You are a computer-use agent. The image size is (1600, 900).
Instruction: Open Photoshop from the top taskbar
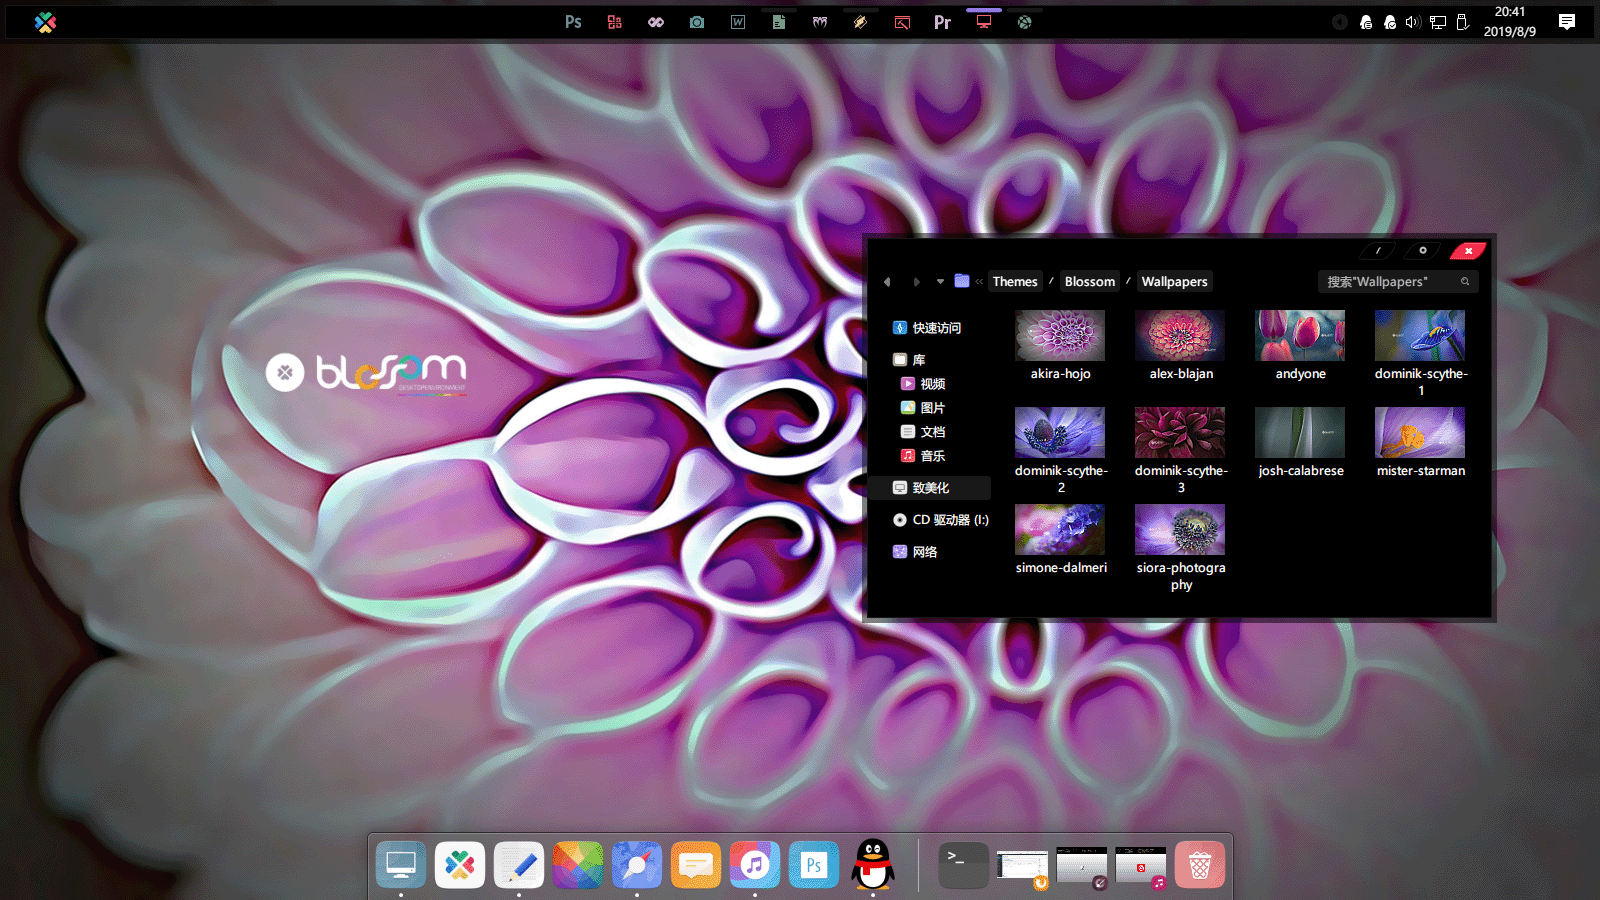573,22
